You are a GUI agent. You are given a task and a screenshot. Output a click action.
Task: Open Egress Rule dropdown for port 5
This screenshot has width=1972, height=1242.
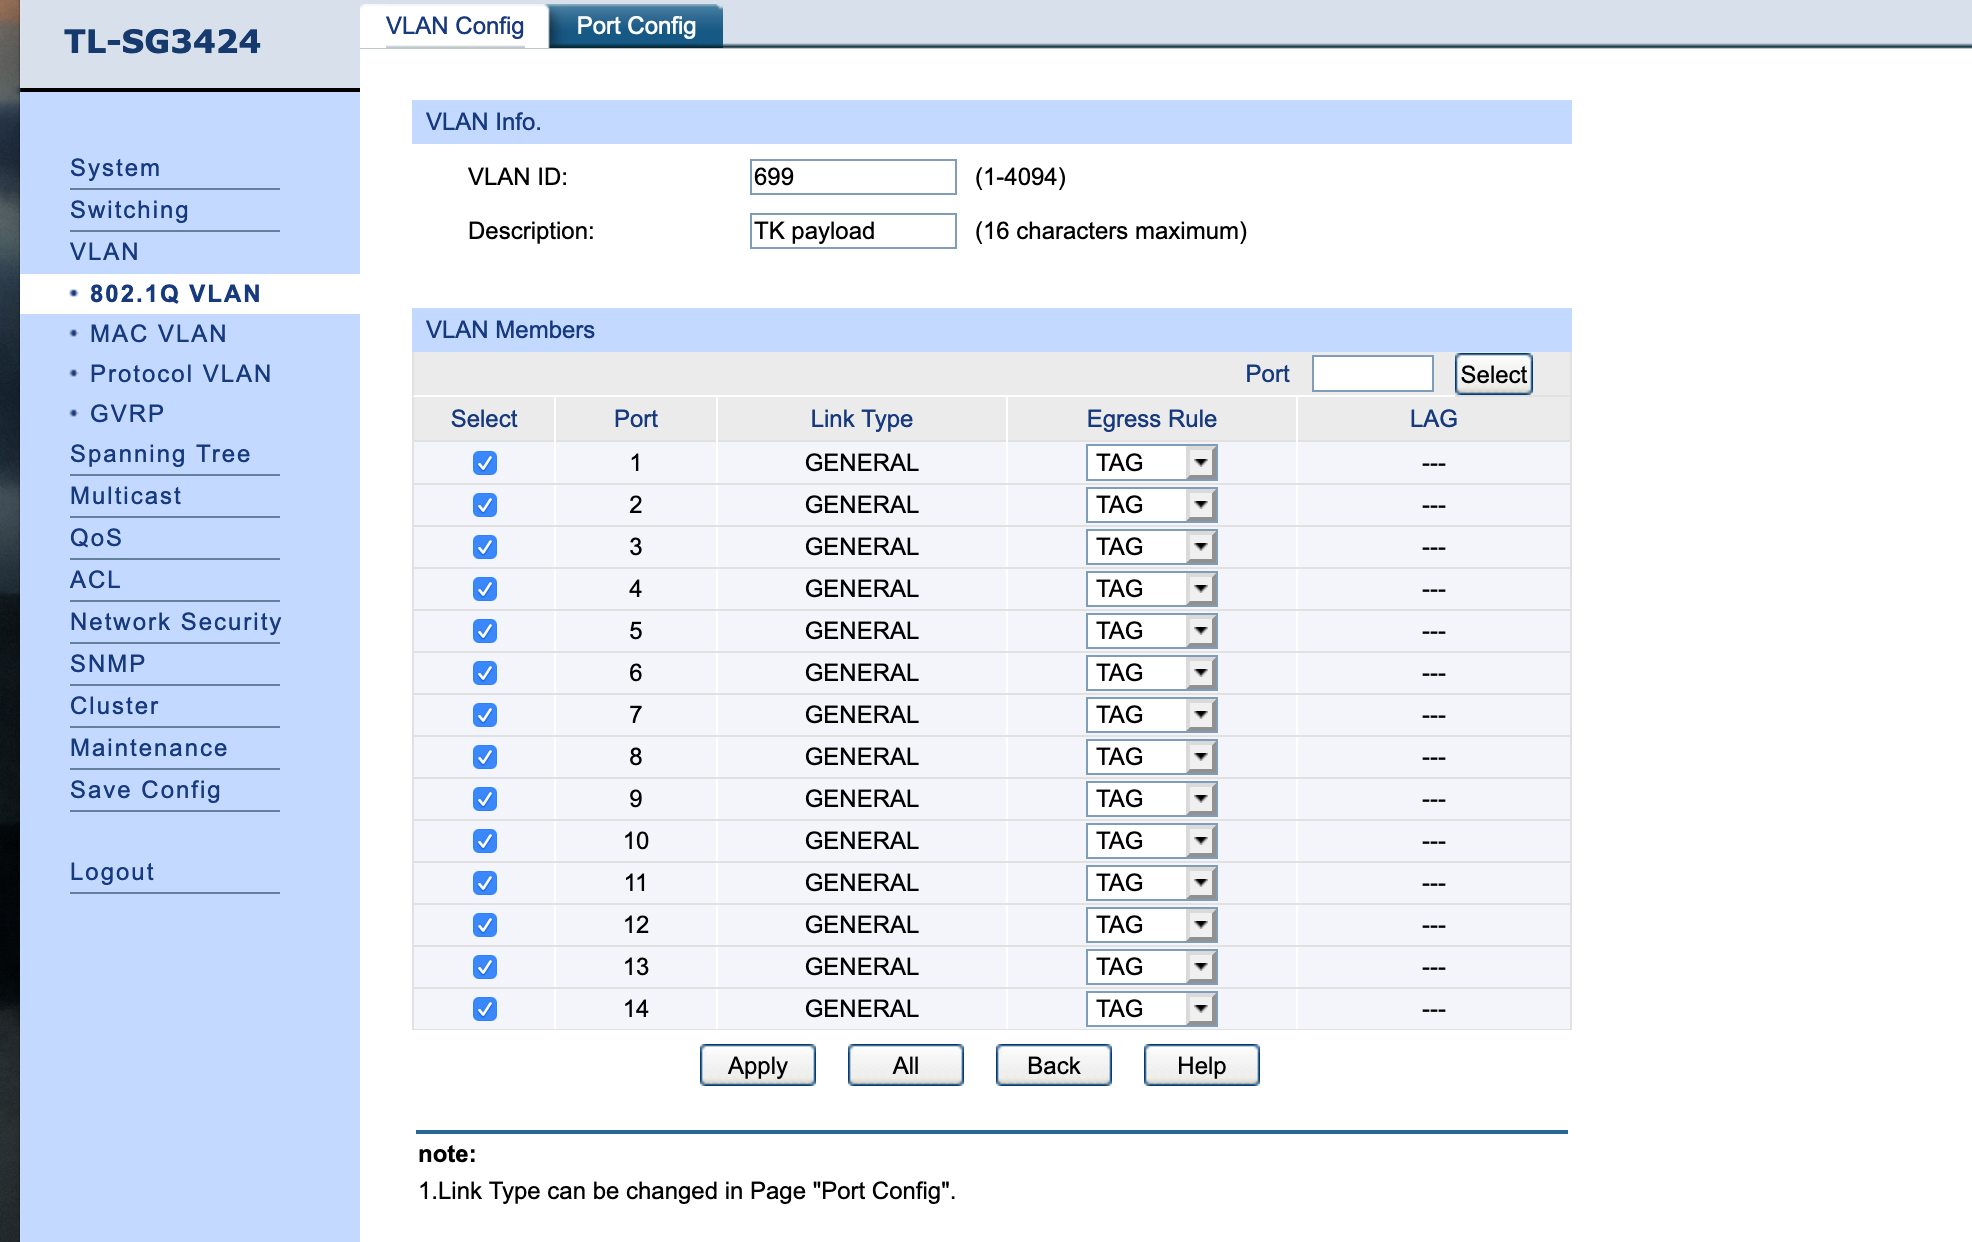pos(1151,631)
